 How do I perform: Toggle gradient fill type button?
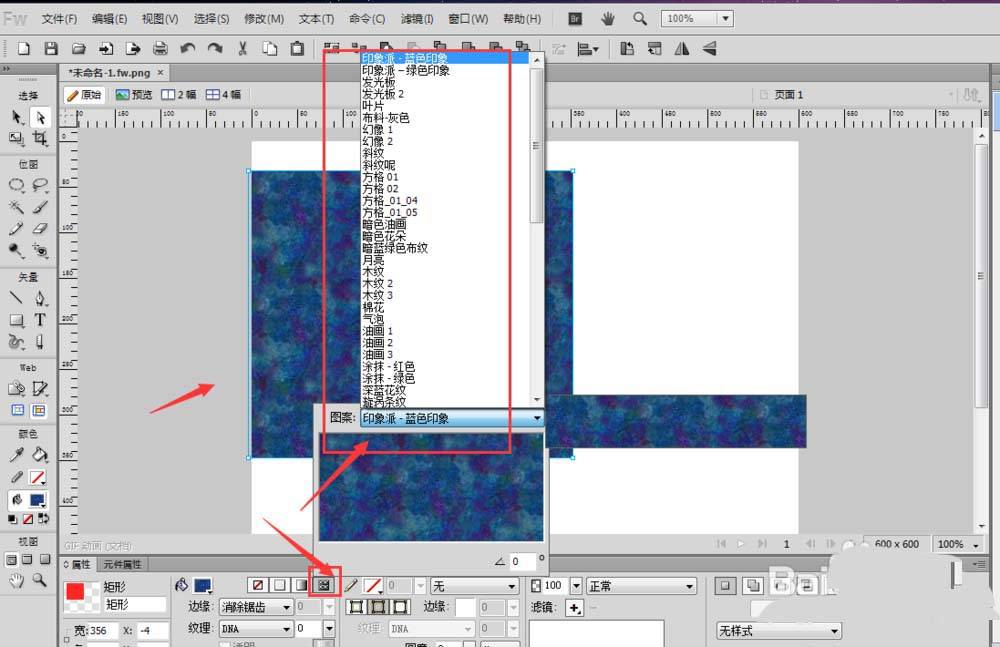(301, 584)
